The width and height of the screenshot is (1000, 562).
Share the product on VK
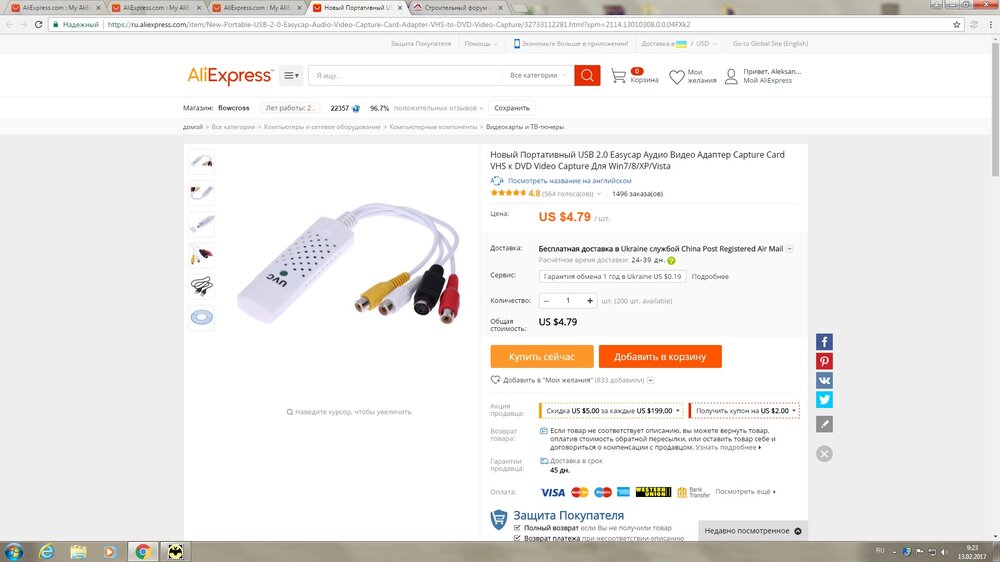click(824, 380)
